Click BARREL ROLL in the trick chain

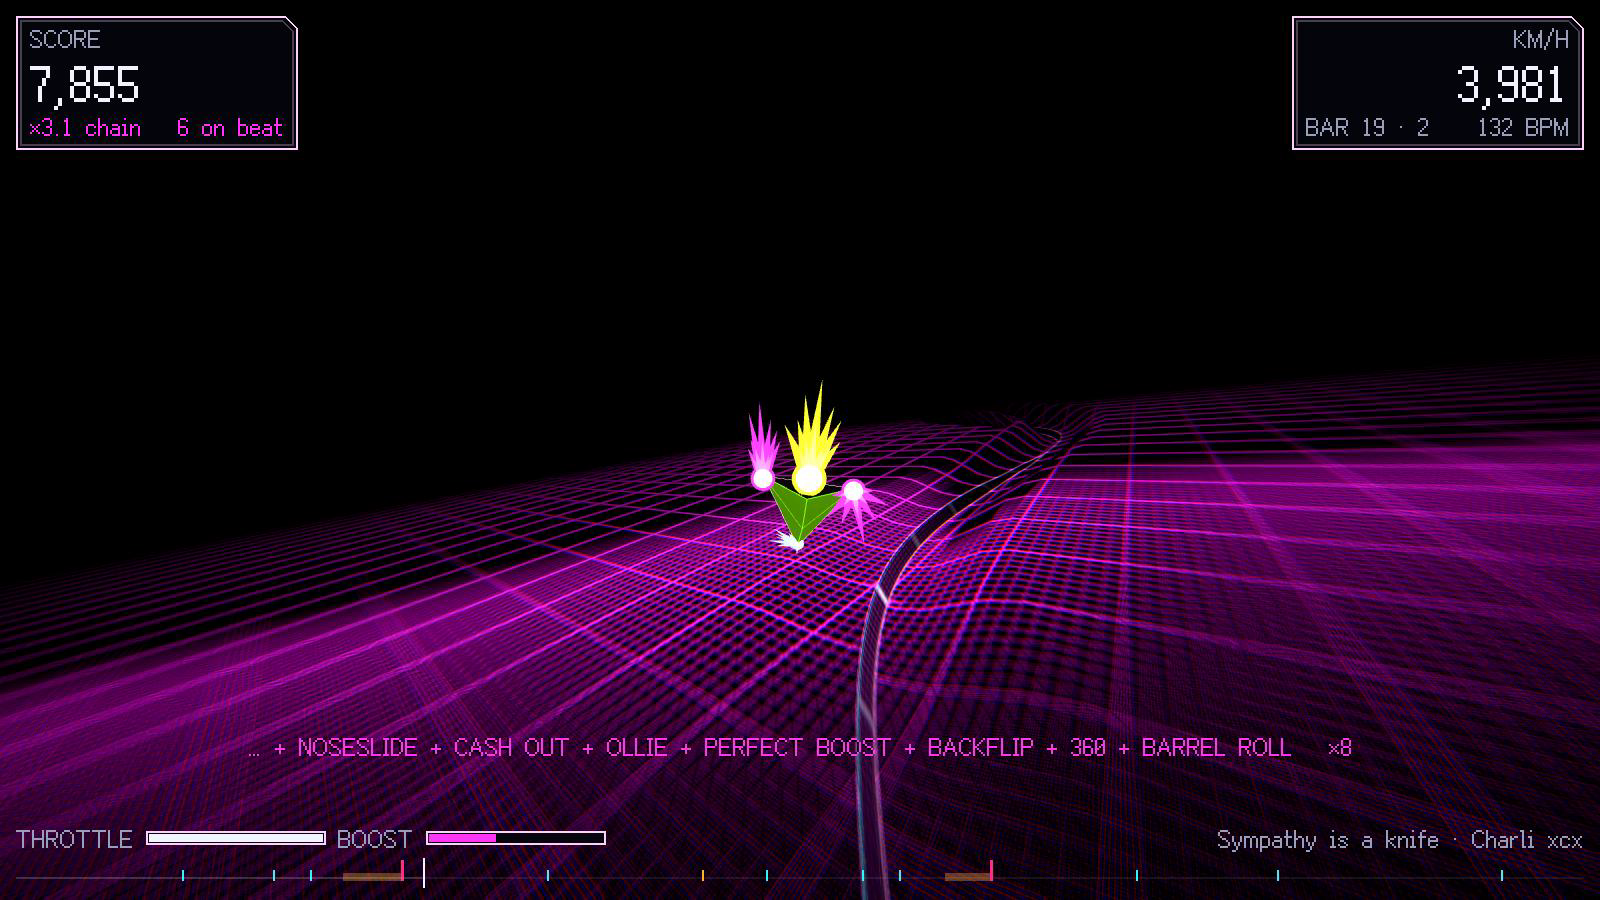pyautogui.click(x=1216, y=748)
